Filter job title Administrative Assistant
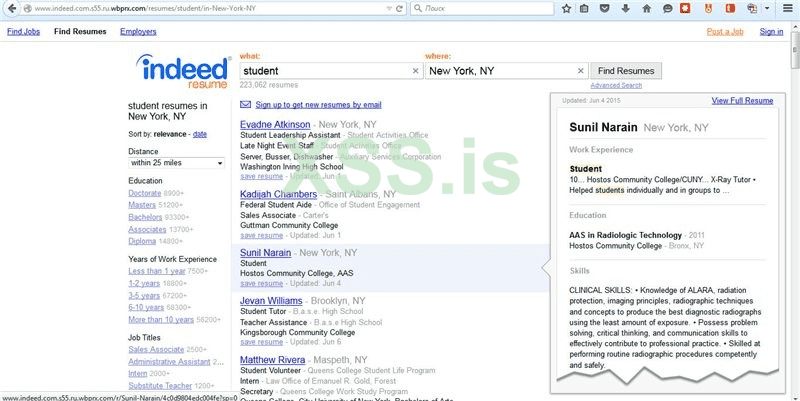 pyautogui.click(x=169, y=362)
